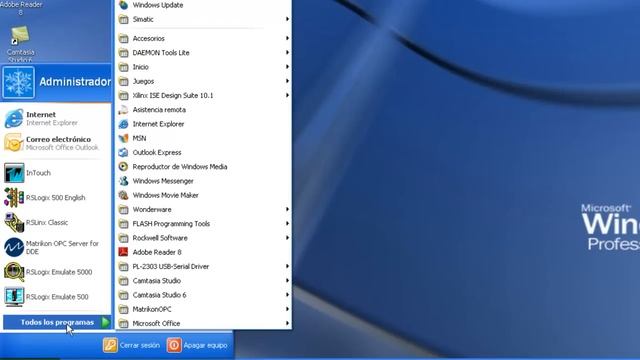Expand the Accesorios submenu arrow
This screenshot has height=360, width=640.
[x=287, y=38]
